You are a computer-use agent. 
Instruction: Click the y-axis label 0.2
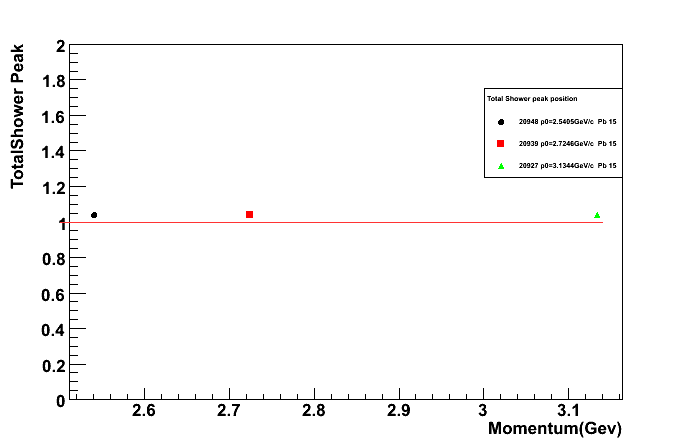coord(54,366)
